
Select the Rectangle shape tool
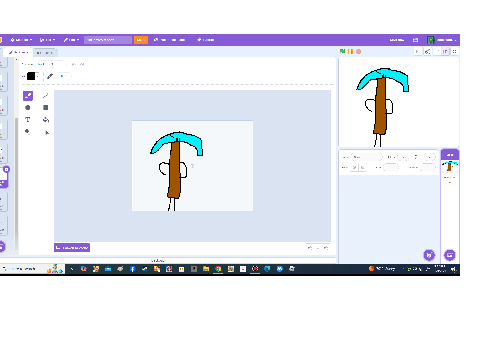46,107
